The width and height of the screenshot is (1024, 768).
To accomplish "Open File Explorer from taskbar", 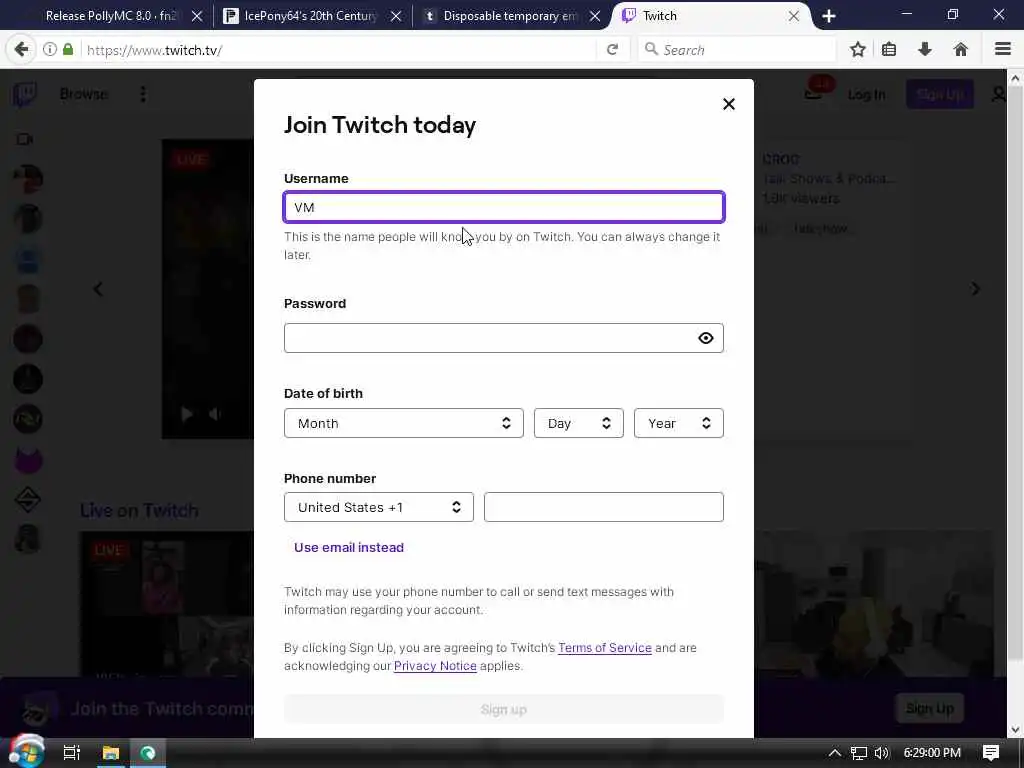I will point(111,753).
